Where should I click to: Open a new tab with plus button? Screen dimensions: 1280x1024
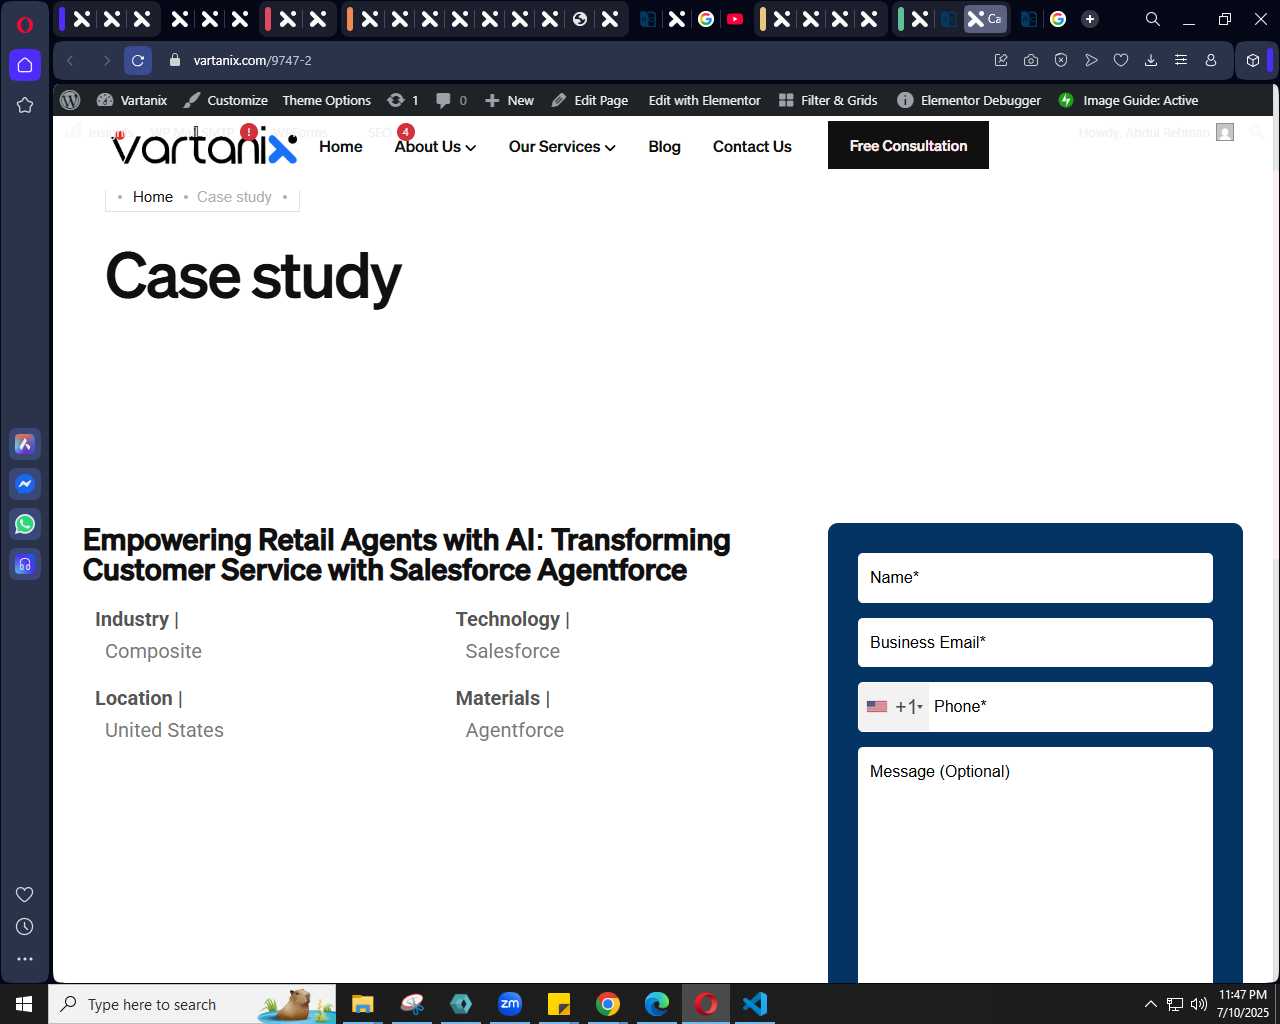1090,19
